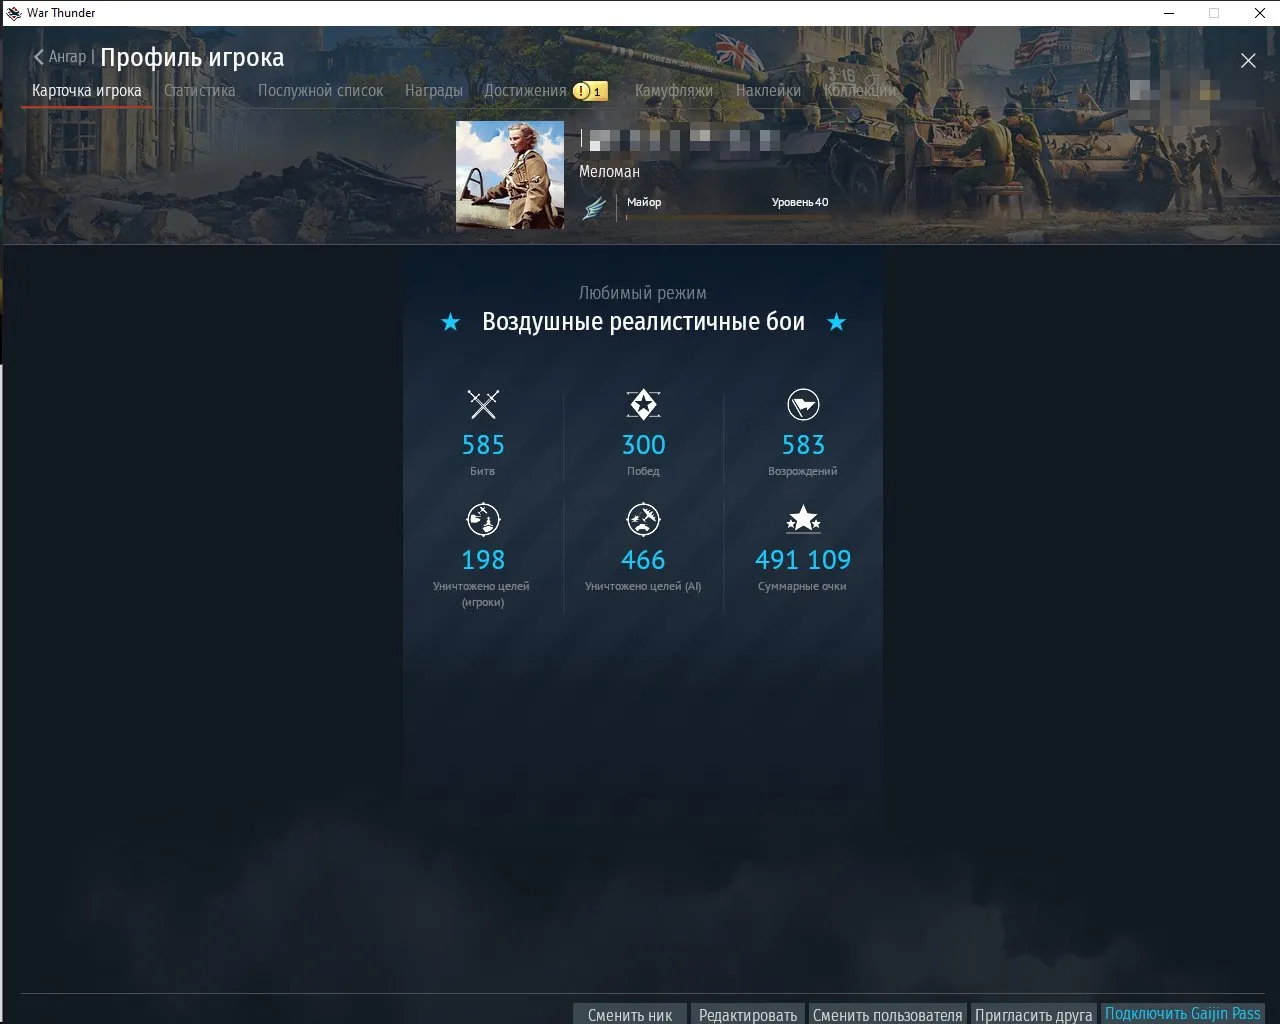
Task: Minimize the War Thunder window
Action: 1169,13
